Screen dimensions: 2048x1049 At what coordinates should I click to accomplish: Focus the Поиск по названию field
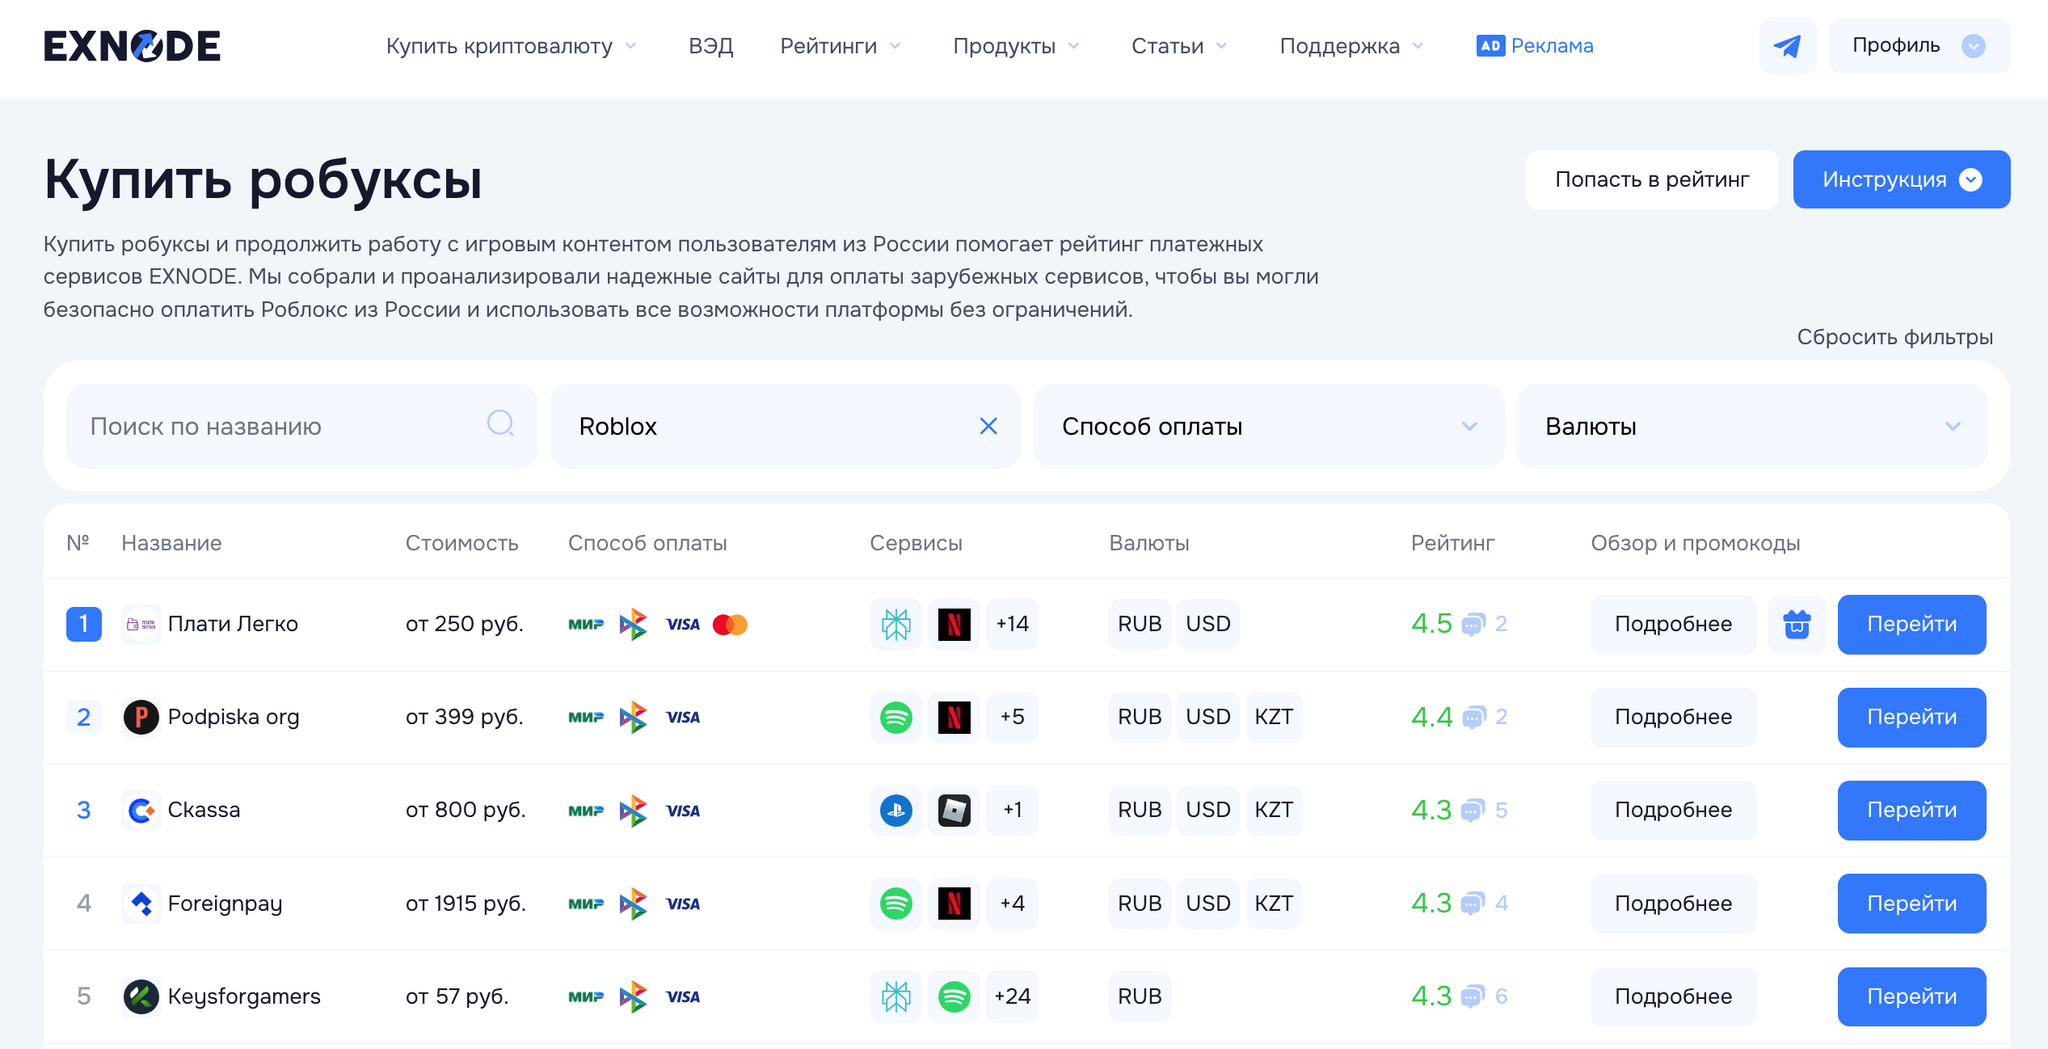pyautogui.click(x=280, y=426)
